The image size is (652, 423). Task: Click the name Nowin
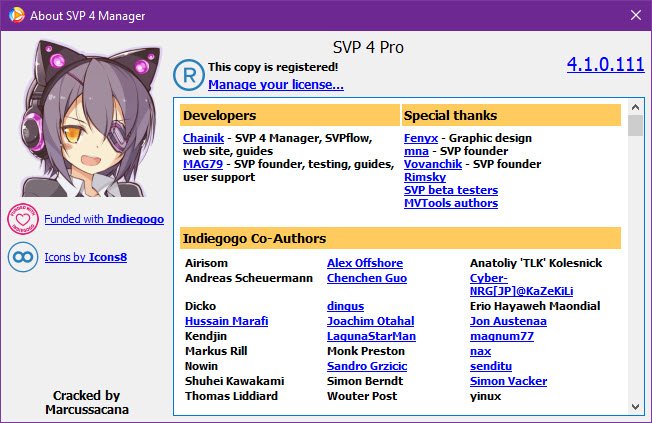pos(201,366)
